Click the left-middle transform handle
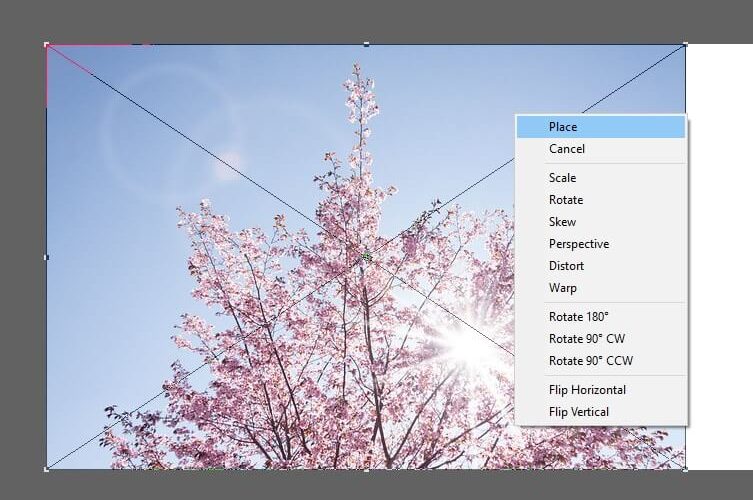 [x=47, y=257]
